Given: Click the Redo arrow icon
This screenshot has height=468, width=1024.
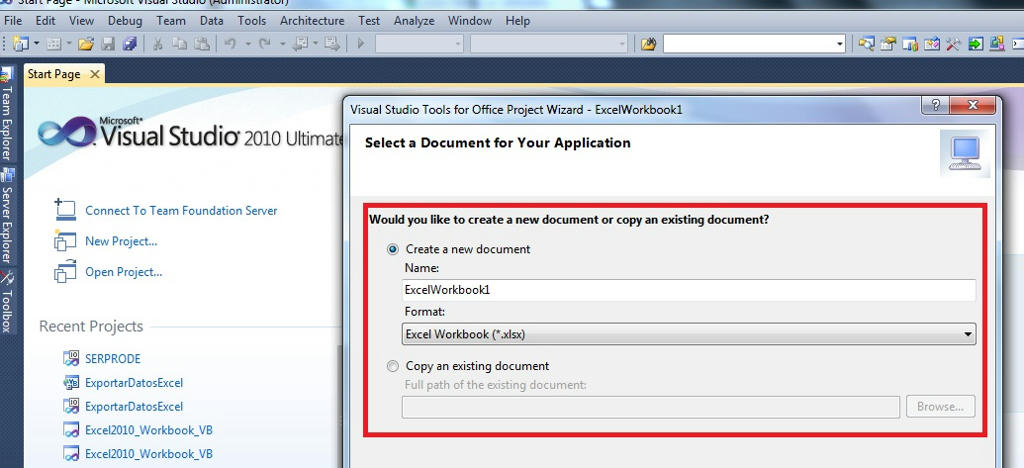Looking at the screenshot, I should coord(264,44).
